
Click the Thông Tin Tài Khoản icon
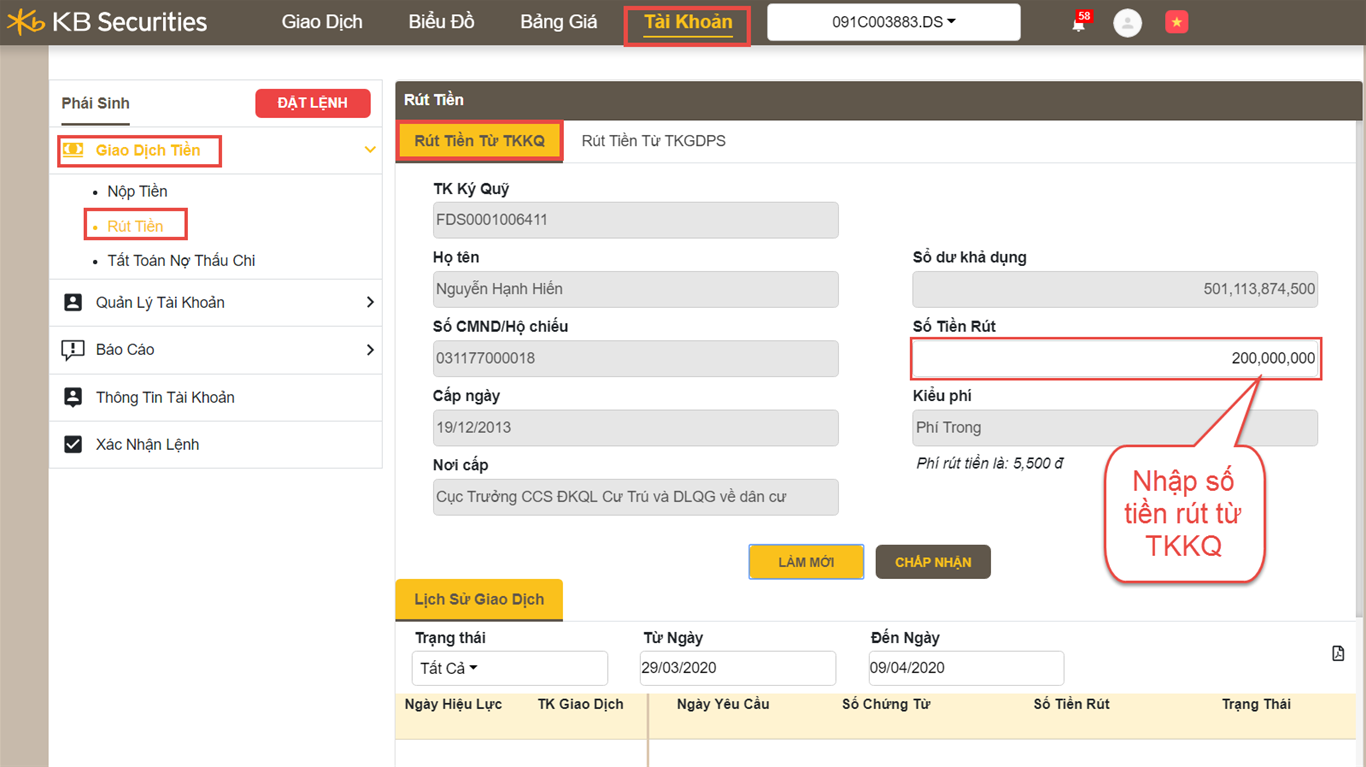(x=73, y=397)
